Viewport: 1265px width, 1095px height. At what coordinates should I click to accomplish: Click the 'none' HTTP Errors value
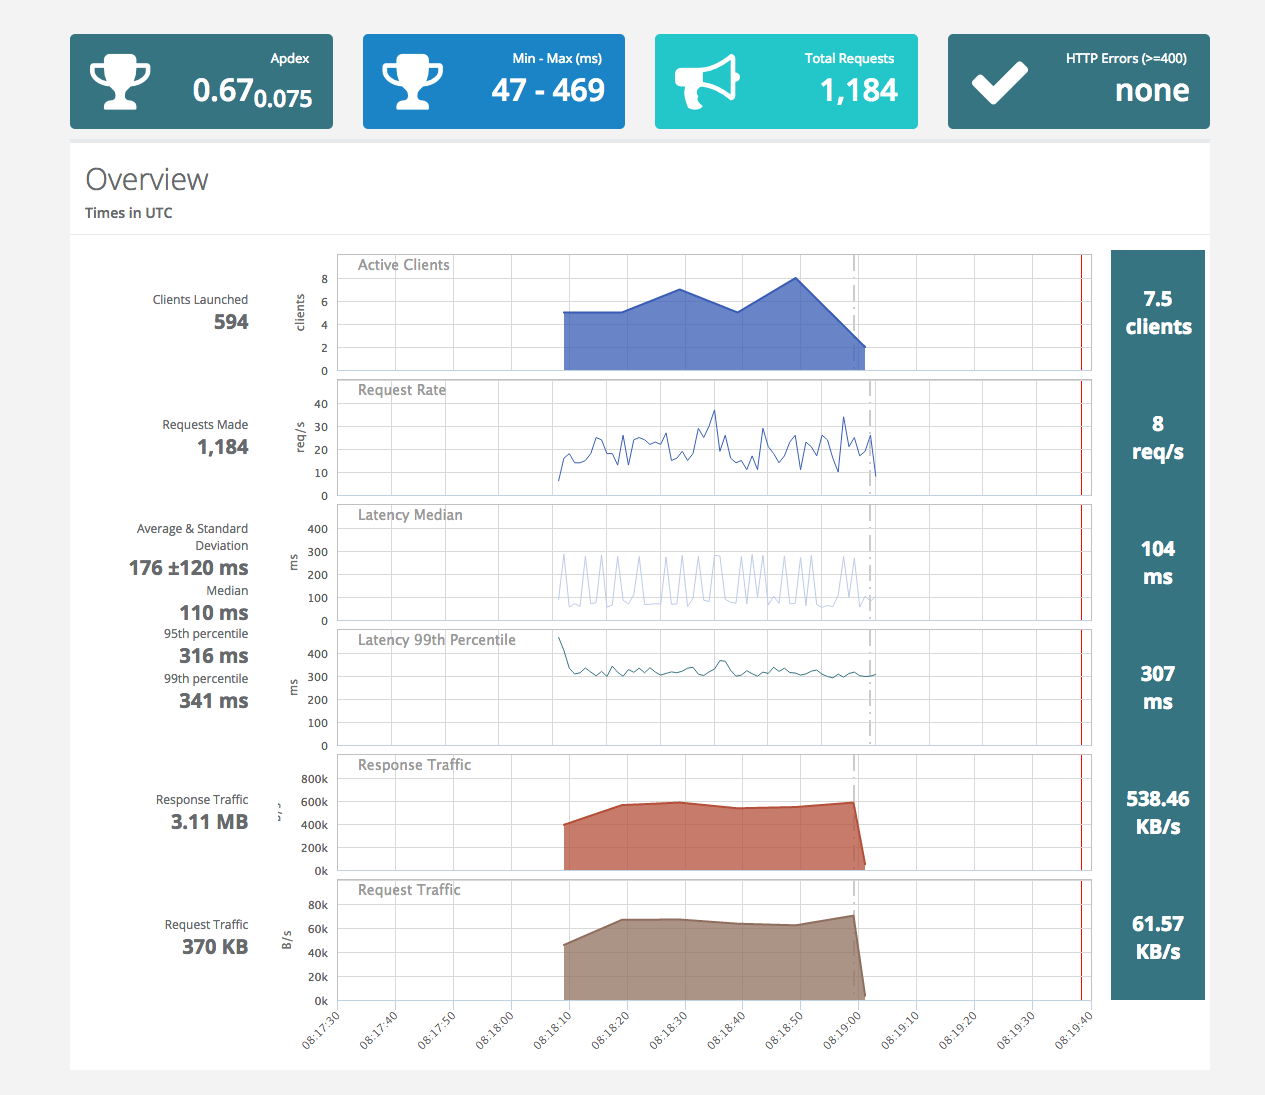1152,91
